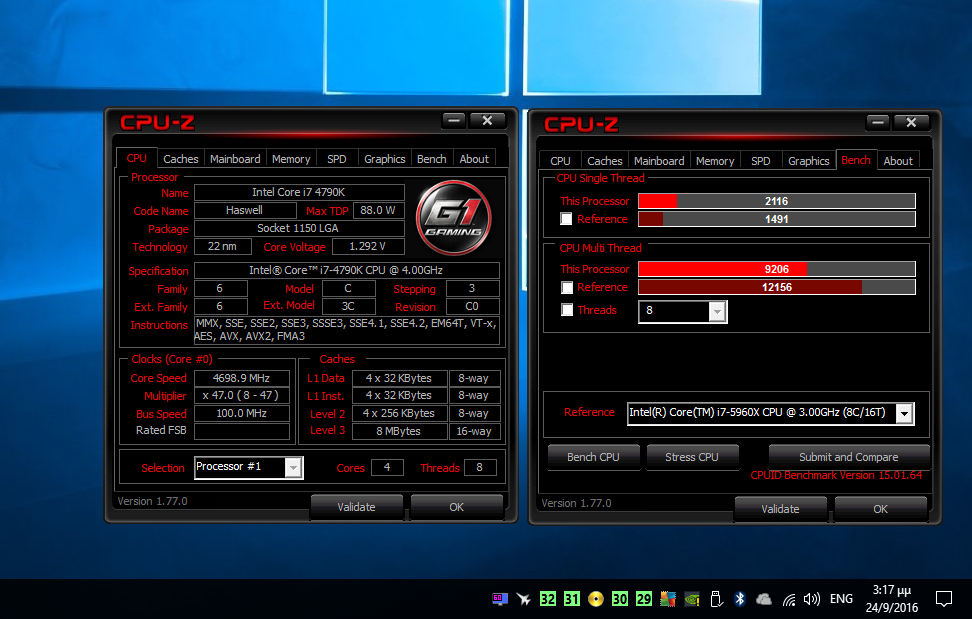Click the Core Speed field 4698.9 MHz
Image resolution: width=972 pixels, height=619 pixels.
click(242, 378)
